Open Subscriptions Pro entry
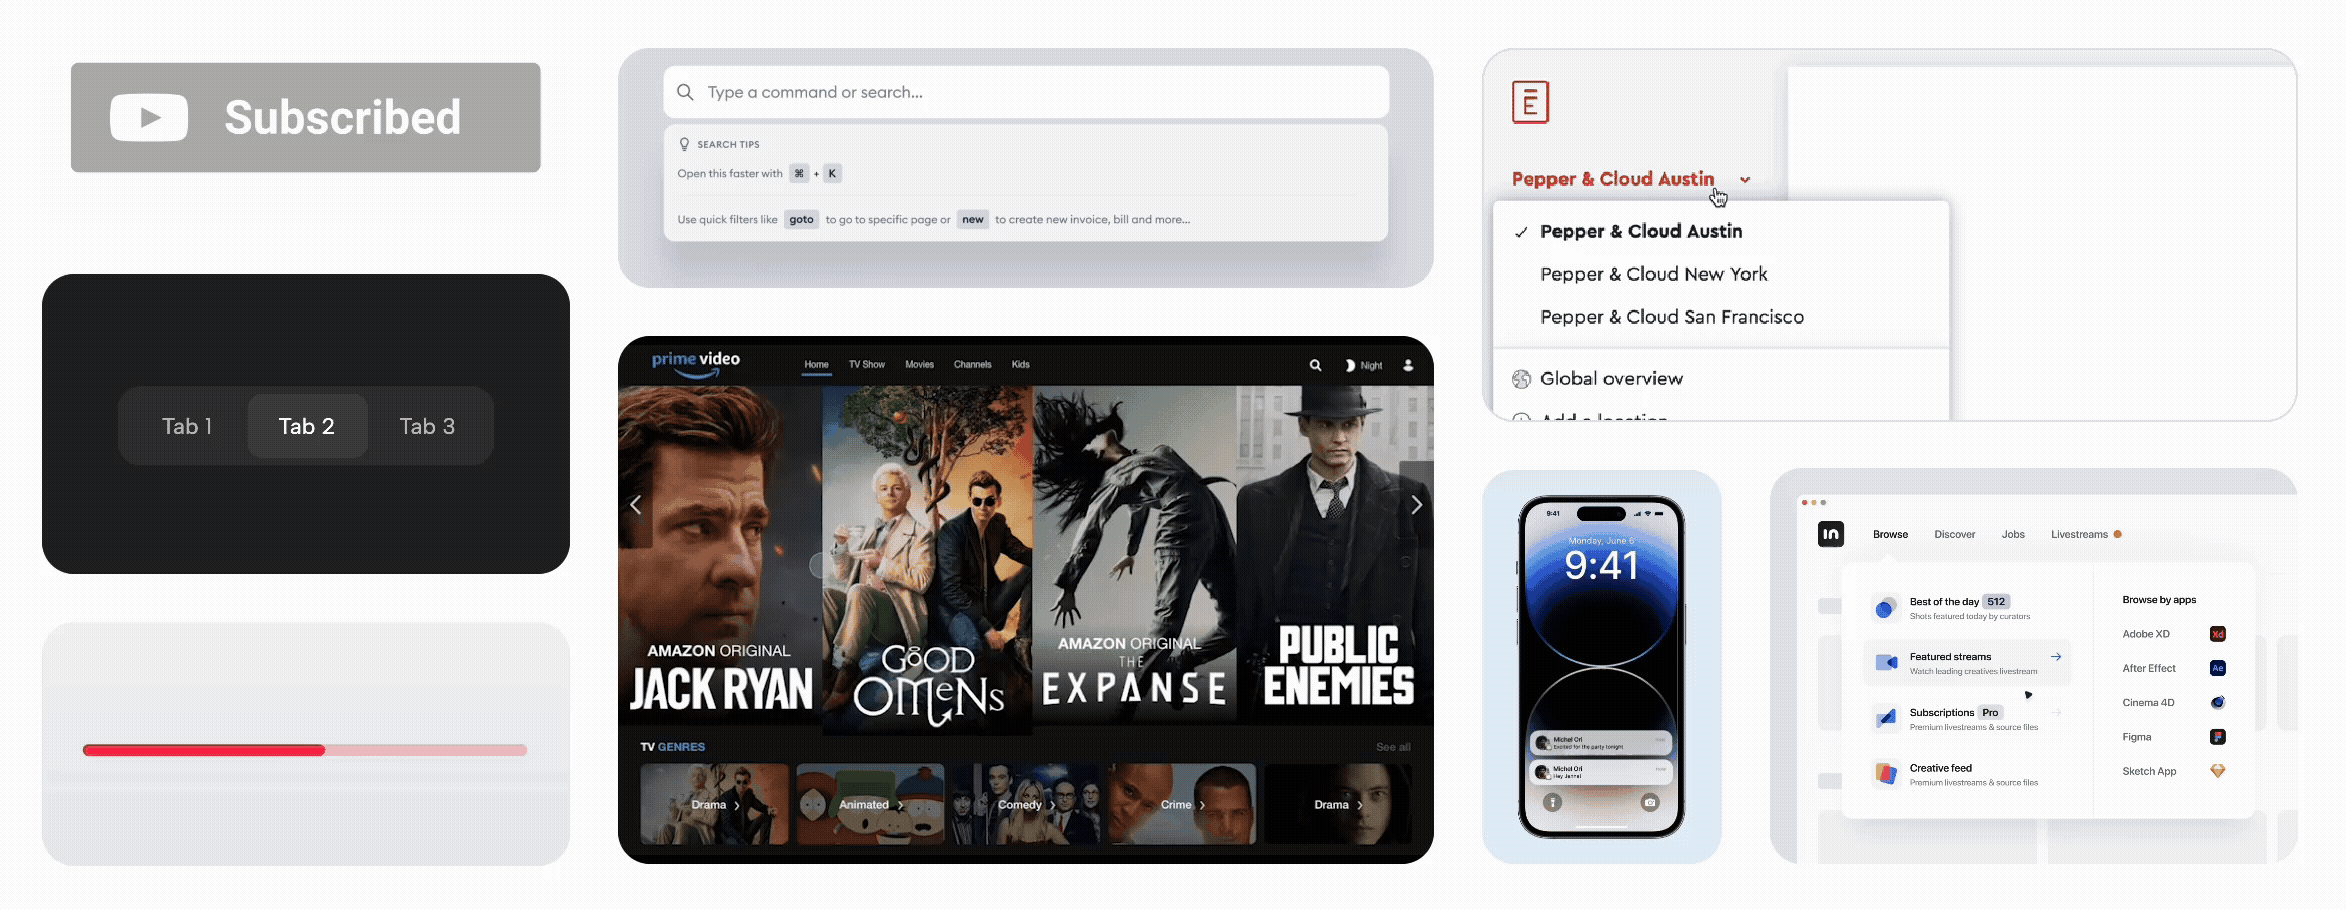2346x910 pixels. 1967,719
